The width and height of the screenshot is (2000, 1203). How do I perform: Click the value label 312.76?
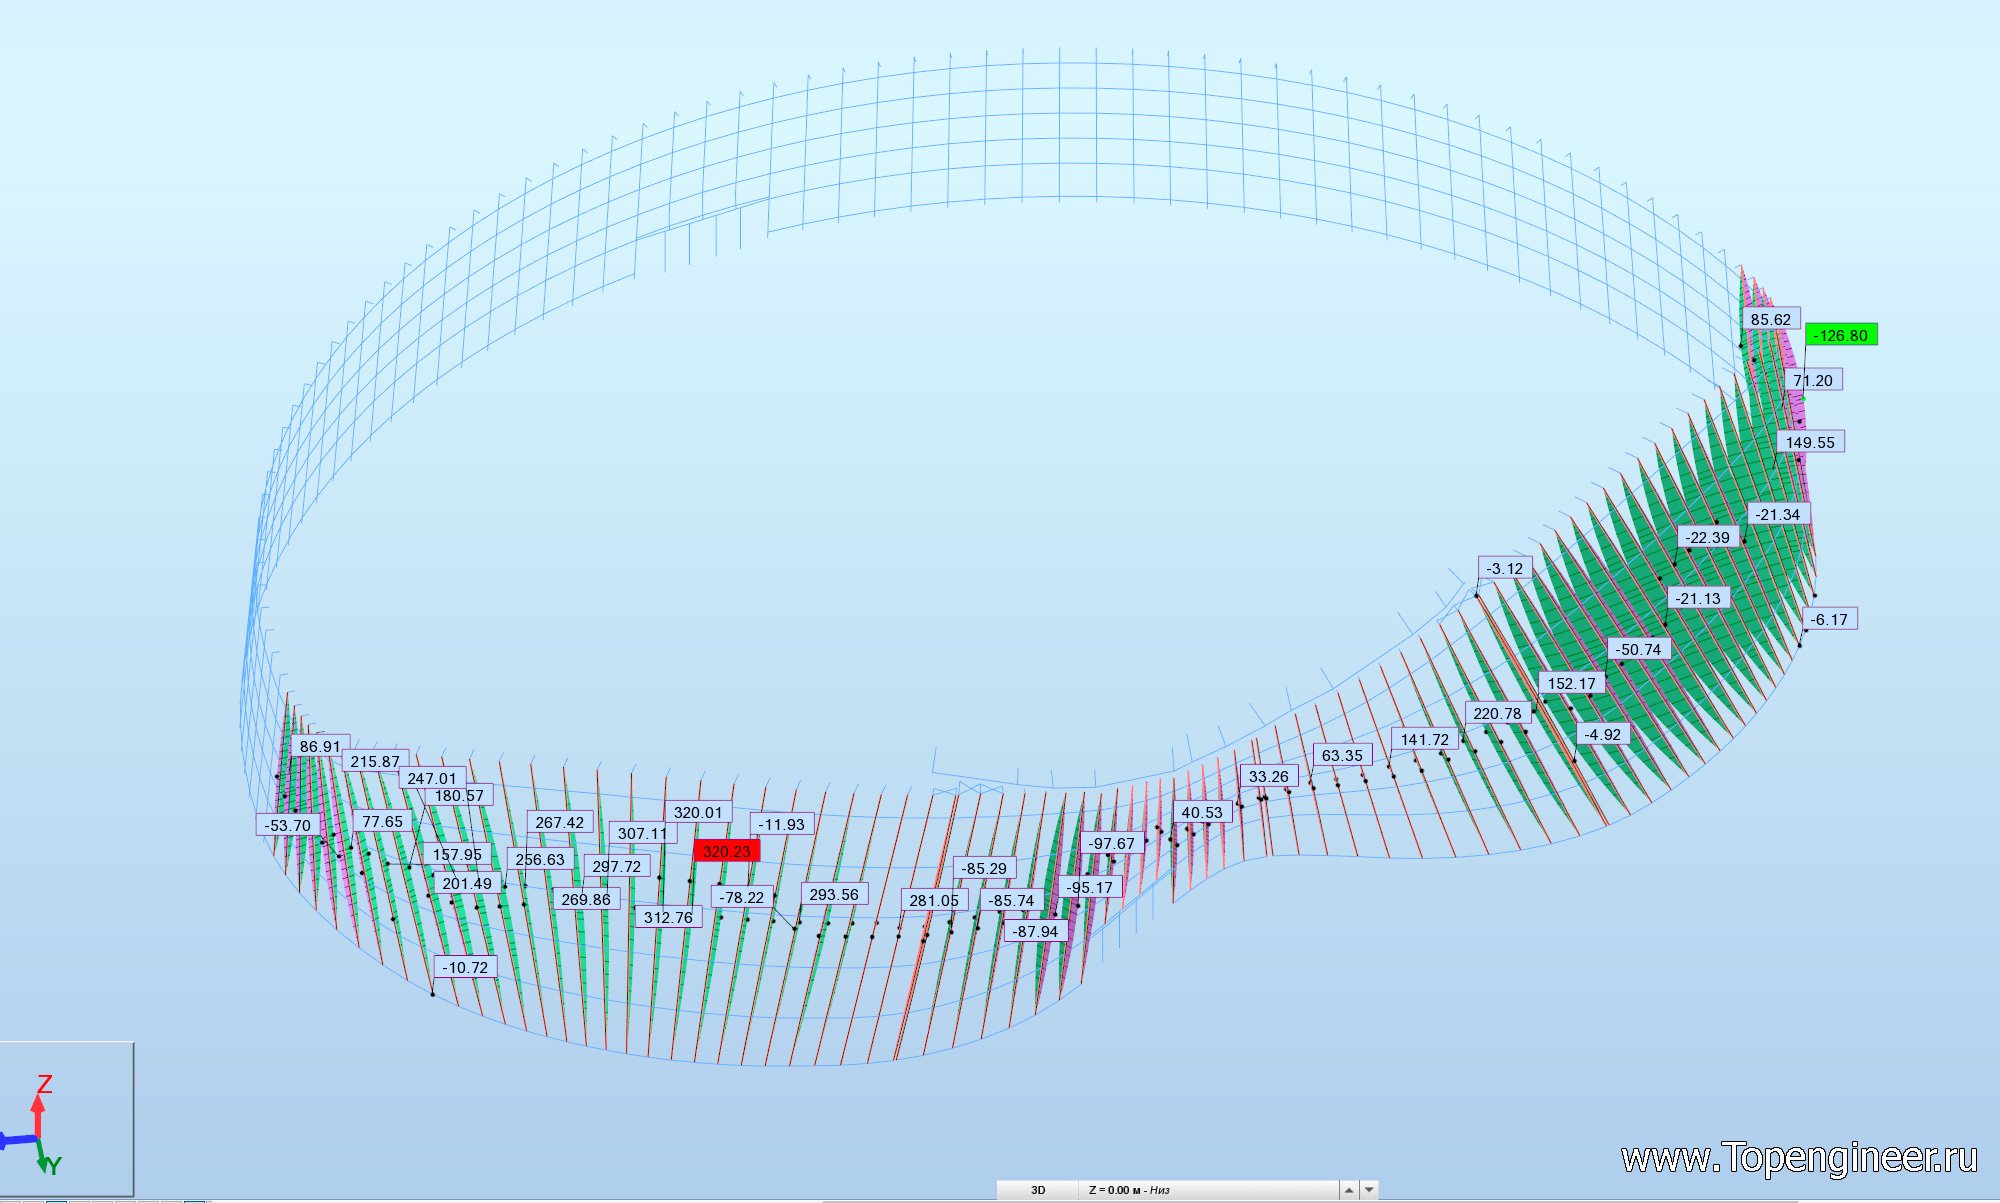click(668, 917)
